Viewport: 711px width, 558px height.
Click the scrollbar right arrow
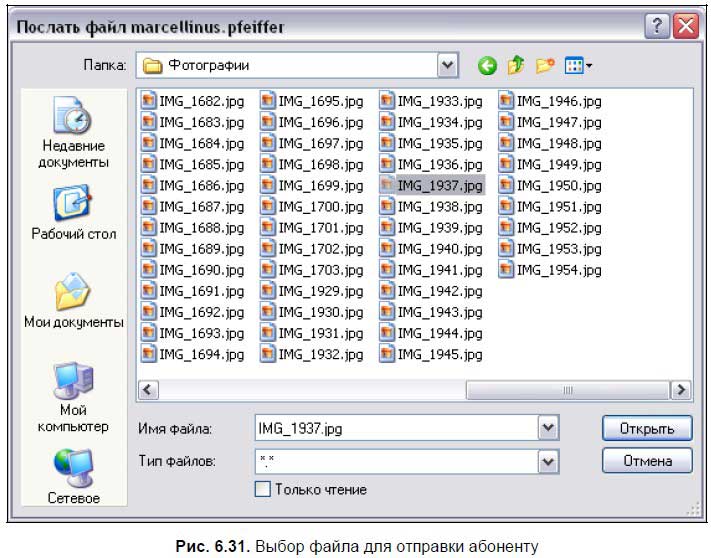click(682, 390)
